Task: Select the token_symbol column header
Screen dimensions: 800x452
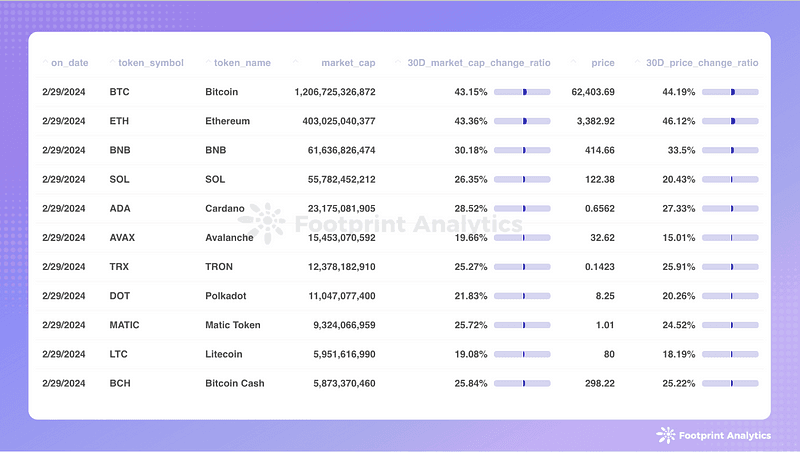Action: [x=151, y=63]
